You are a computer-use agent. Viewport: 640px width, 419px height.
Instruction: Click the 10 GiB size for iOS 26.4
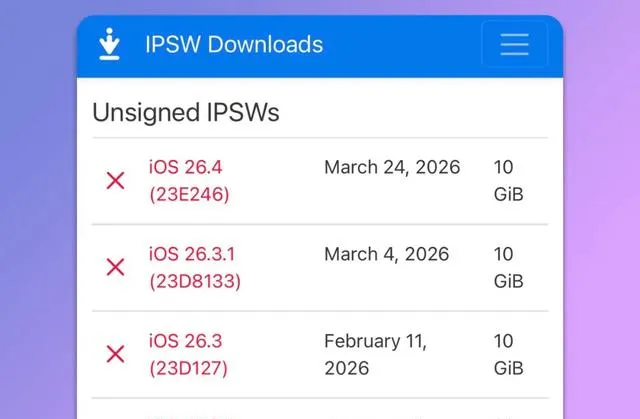509,180
